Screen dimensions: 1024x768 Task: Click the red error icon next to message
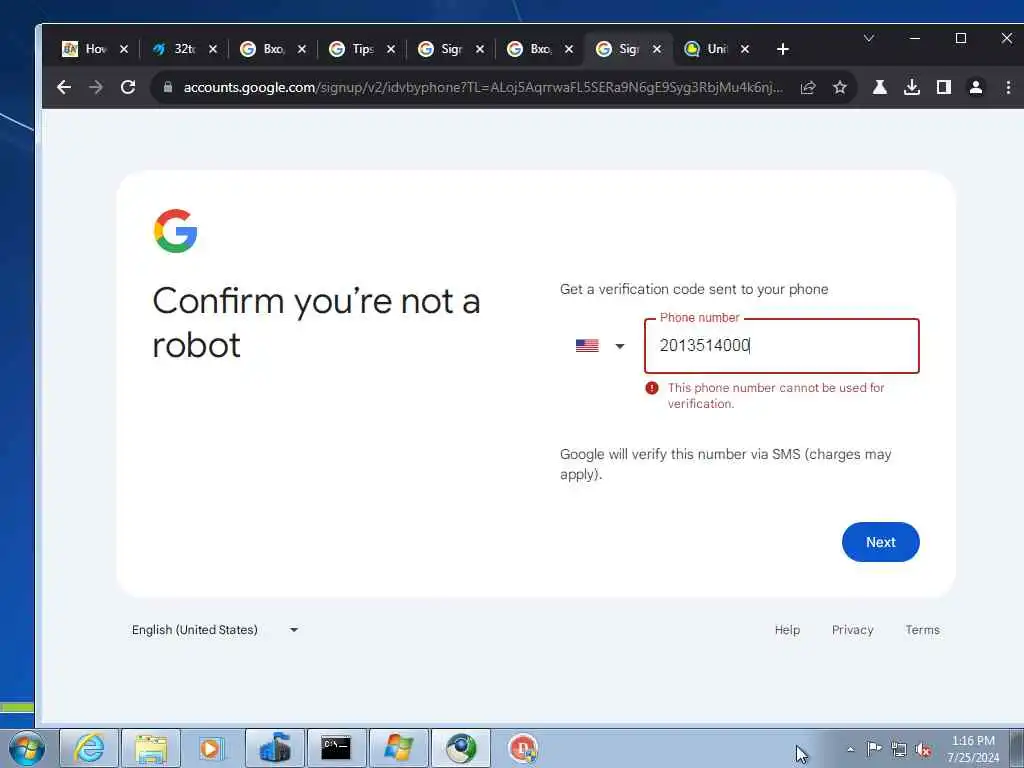652,388
